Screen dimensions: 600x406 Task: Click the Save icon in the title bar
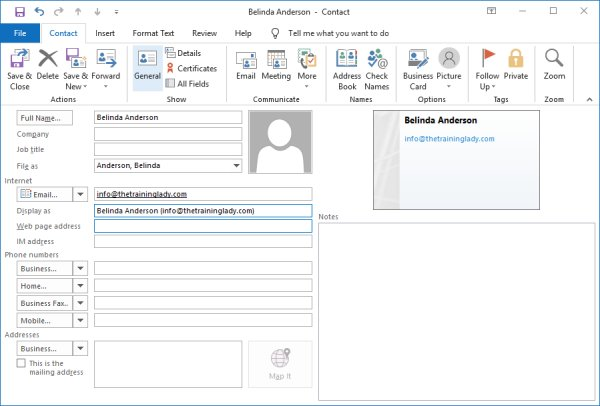tap(20, 12)
